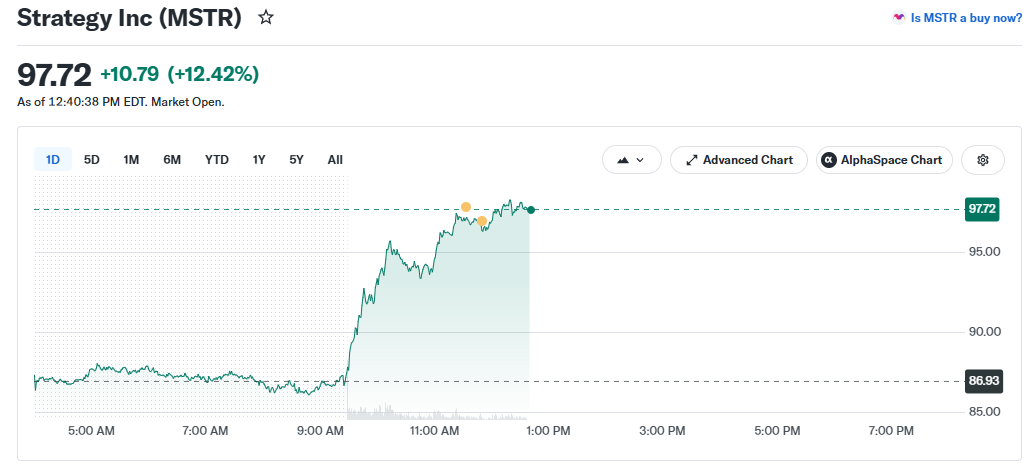Switch to the 5Y chart range

[x=296, y=160]
